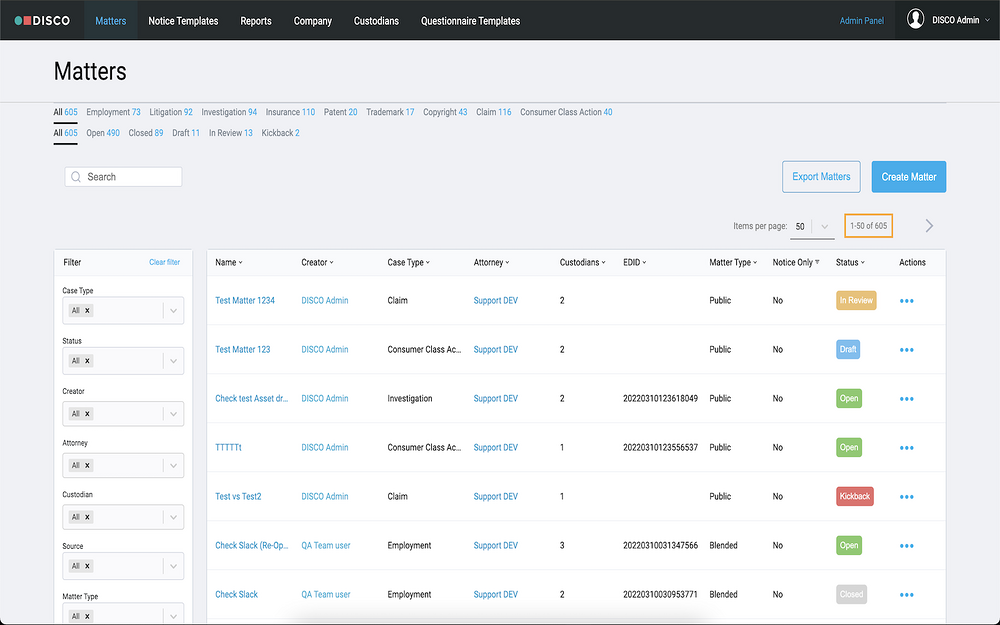Open actions menu for Check test Asset row

coord(906,399)
